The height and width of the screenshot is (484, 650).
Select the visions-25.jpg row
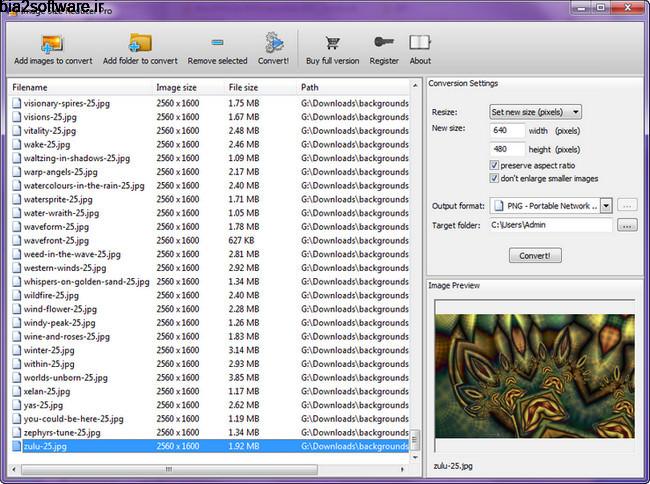tap(210, 117)
